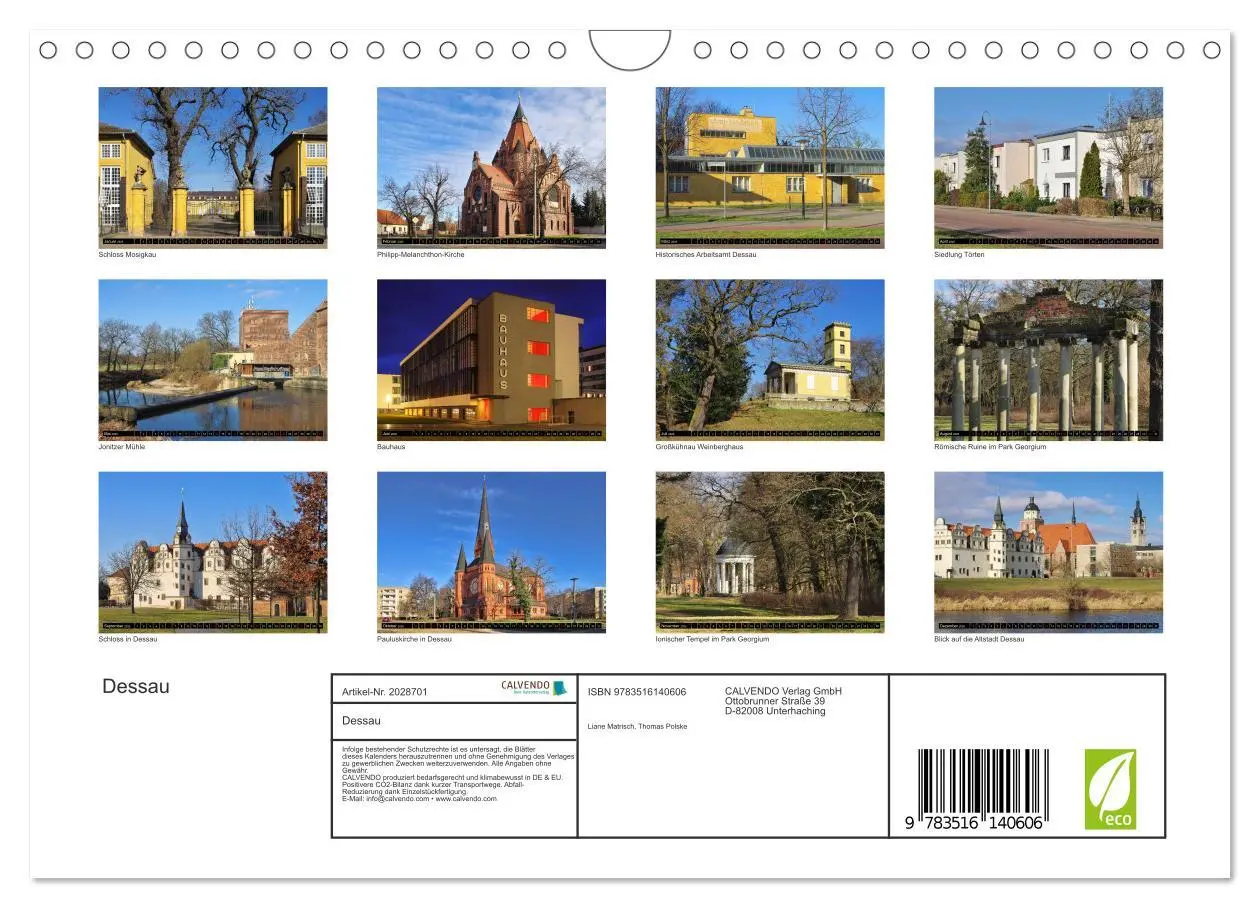Toggle the Pauluskirche in Dessau date strip
This screenshot has width=1260, height=908.
[492, 627]
